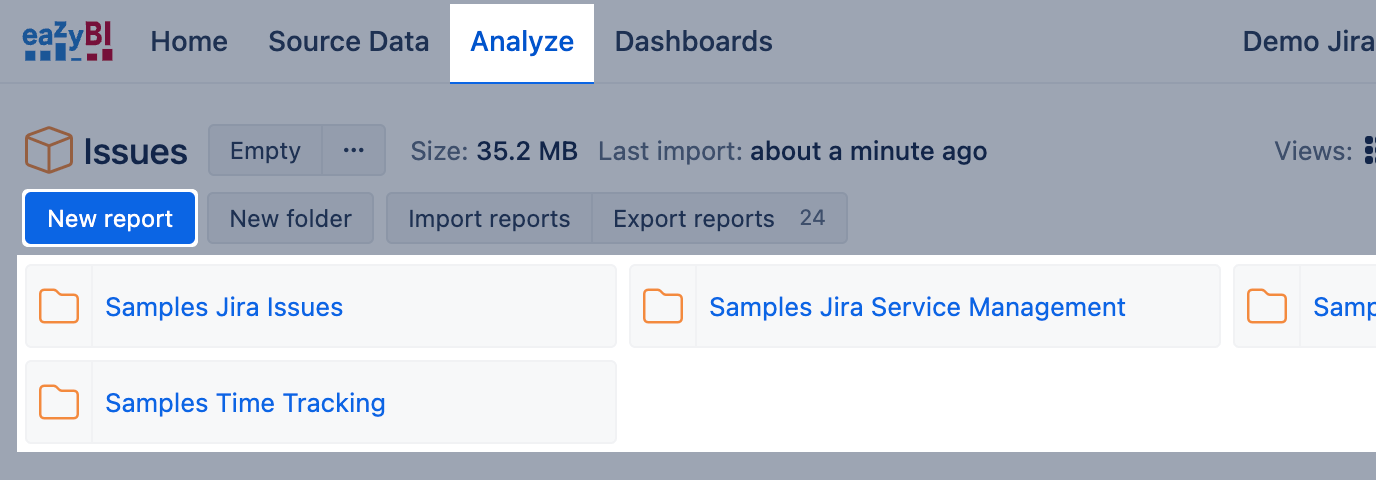Viewport: 1376px width, 480px height.
Task: Select the grid view icon beside Views
Action: click(1369, 151)
